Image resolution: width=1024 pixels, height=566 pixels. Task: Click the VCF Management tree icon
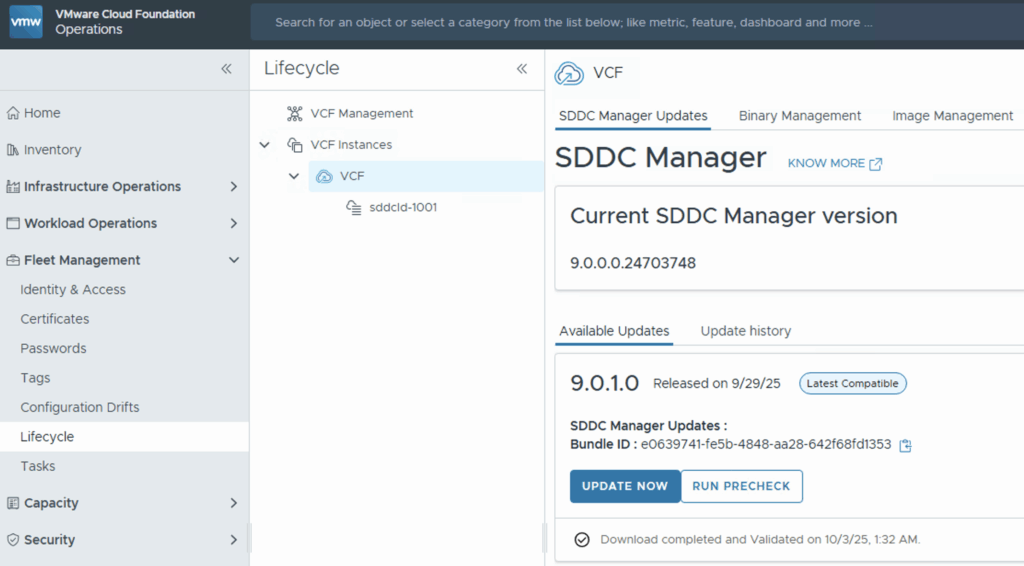294,114
